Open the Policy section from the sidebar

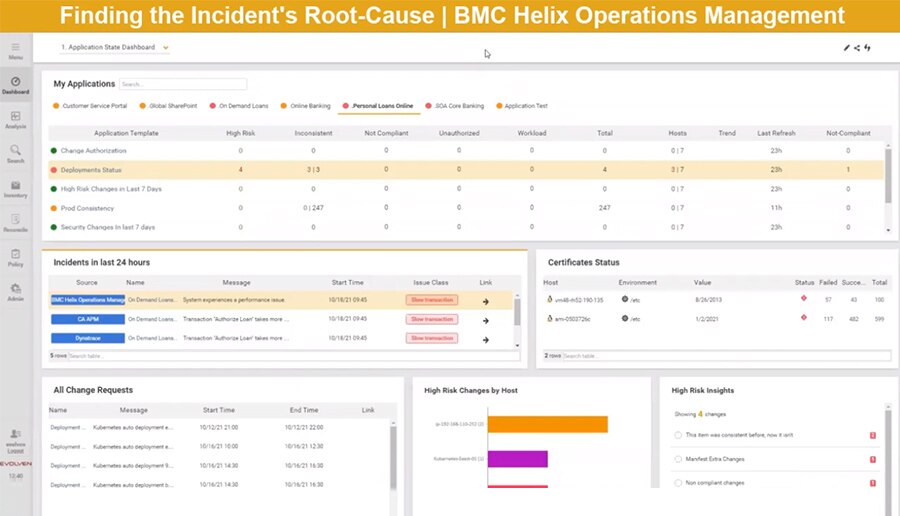[15, 258]
